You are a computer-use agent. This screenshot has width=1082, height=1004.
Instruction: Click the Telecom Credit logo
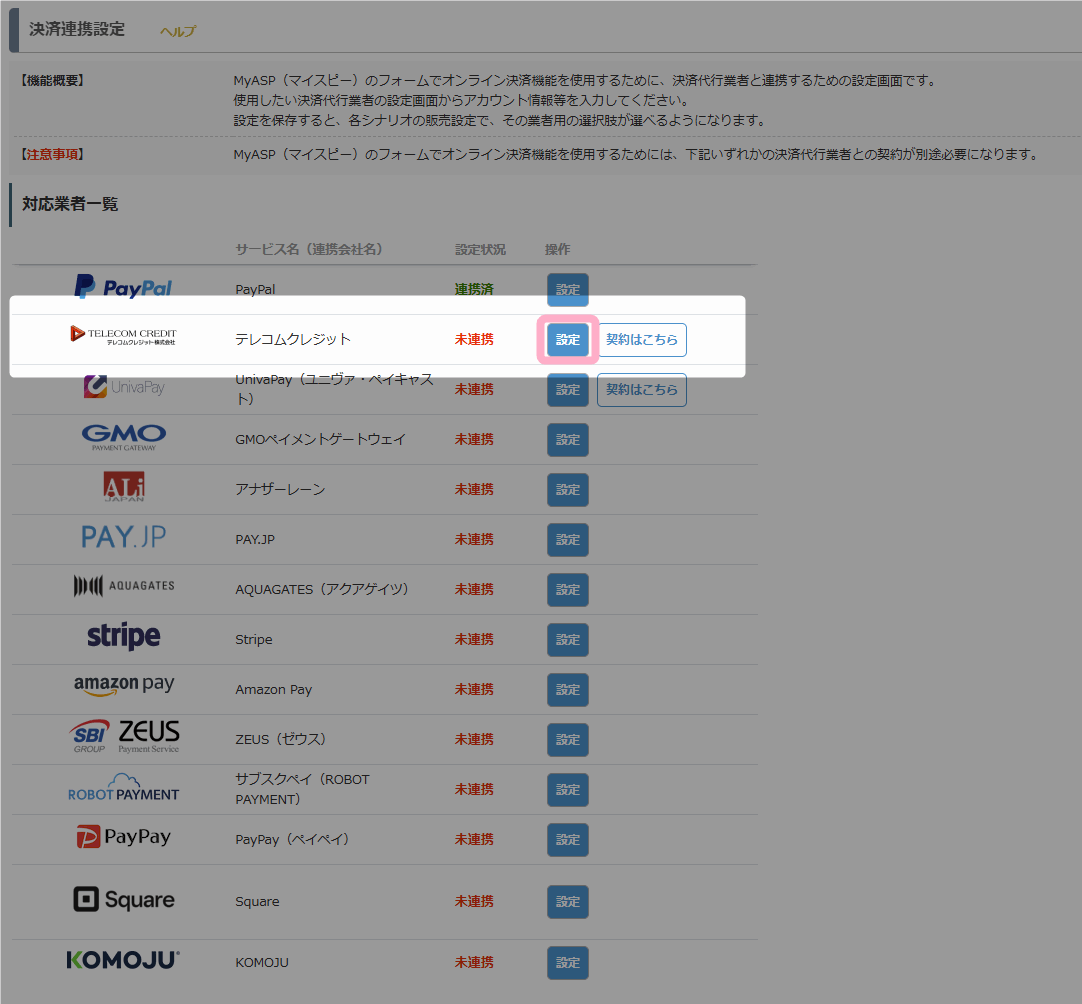(x=124, y=336)
